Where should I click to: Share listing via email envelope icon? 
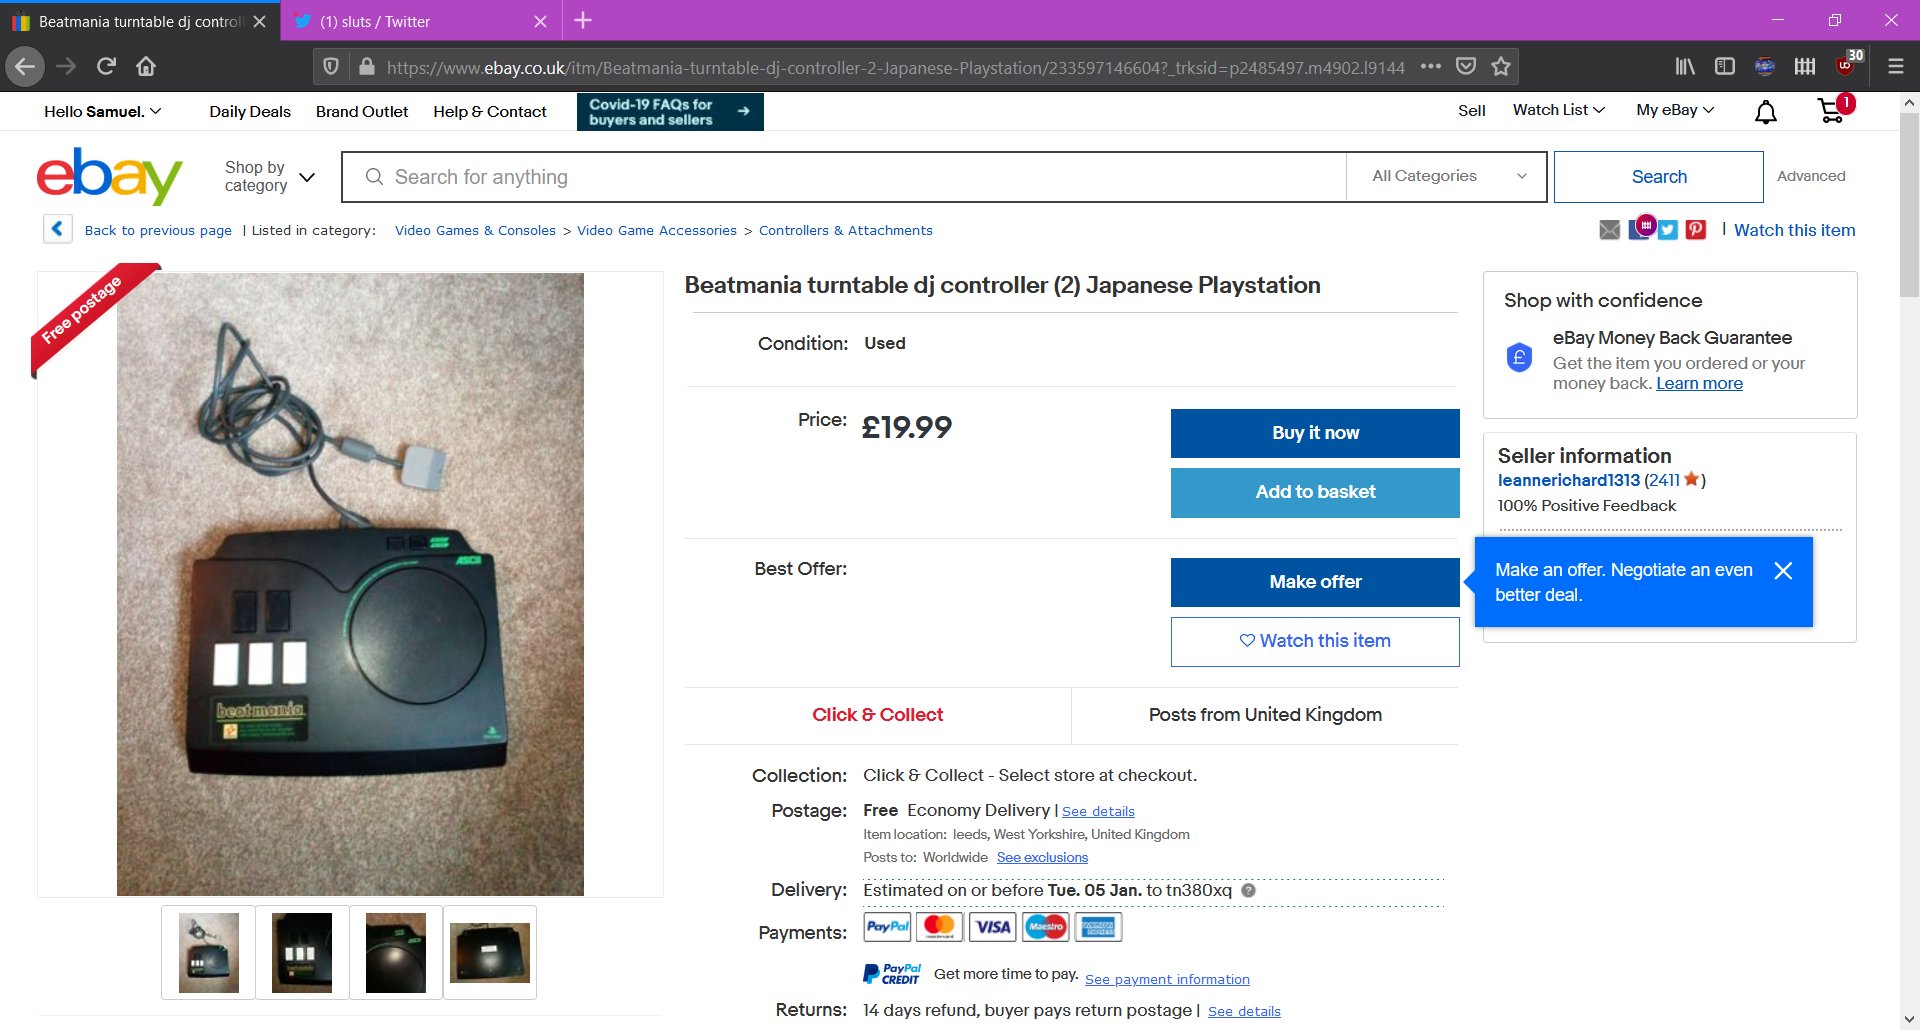tap(1609, 230)
